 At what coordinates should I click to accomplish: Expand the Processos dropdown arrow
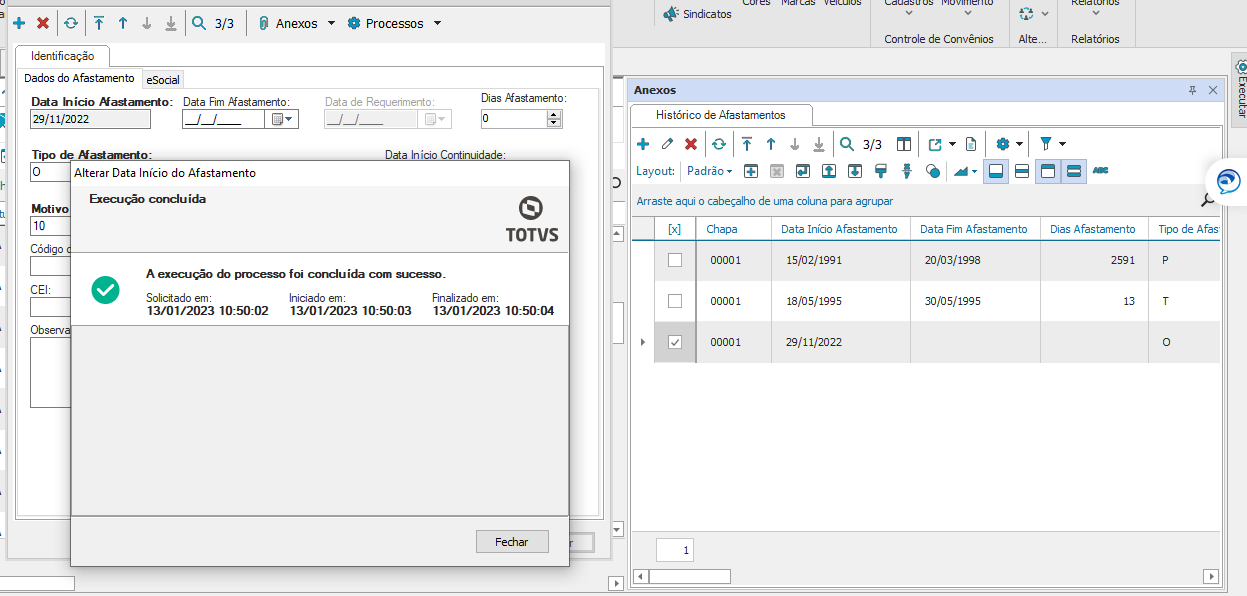(x=437, y=23)
